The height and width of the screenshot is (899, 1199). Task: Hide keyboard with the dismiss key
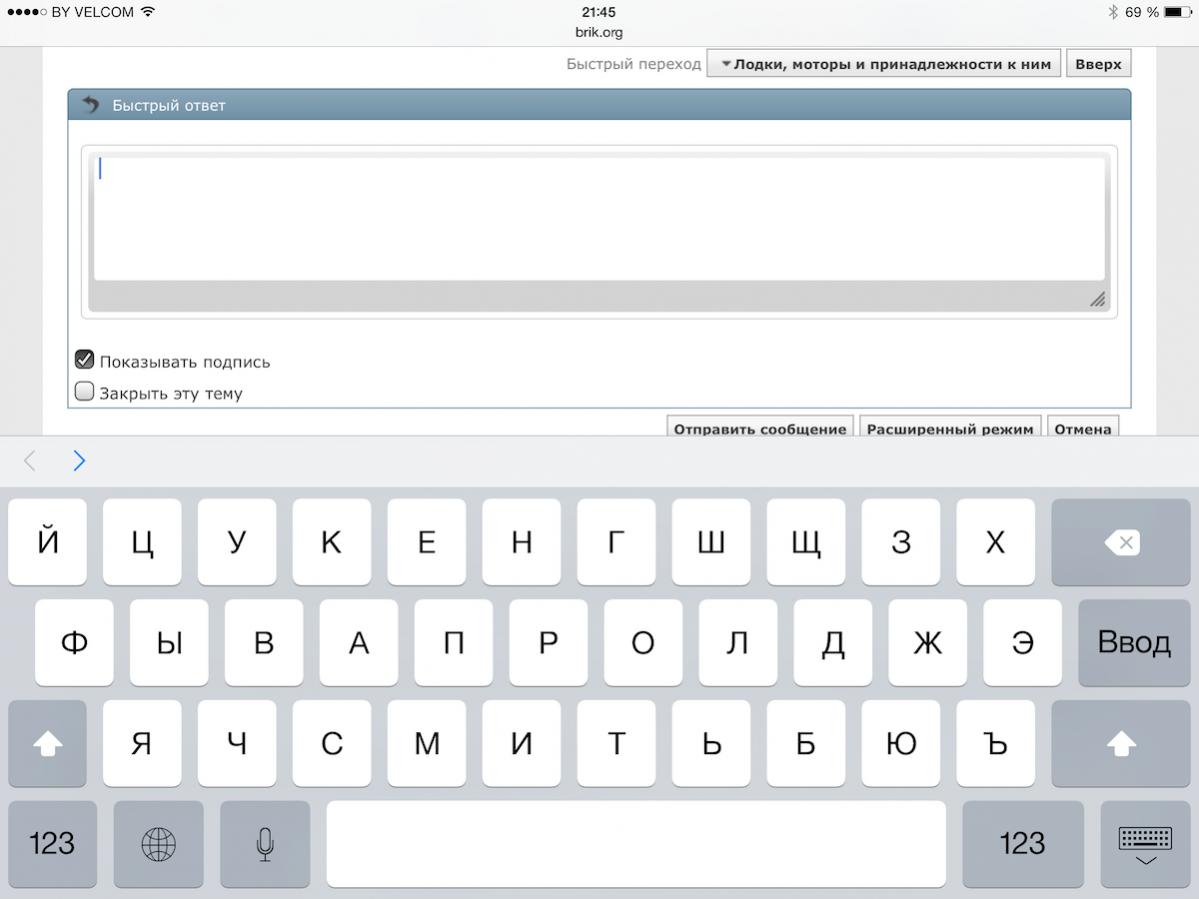[x=1145, y=844]
